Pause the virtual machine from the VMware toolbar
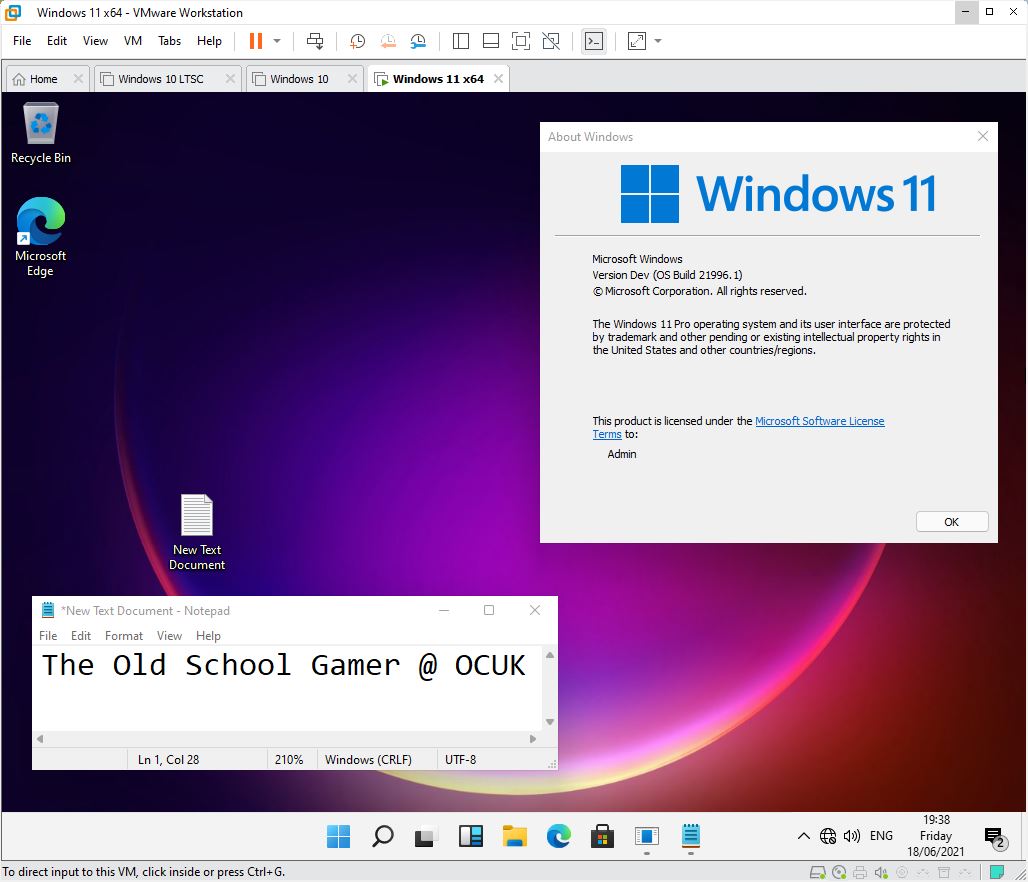This screenshot has width=1028, height=882. click(256, 41)
